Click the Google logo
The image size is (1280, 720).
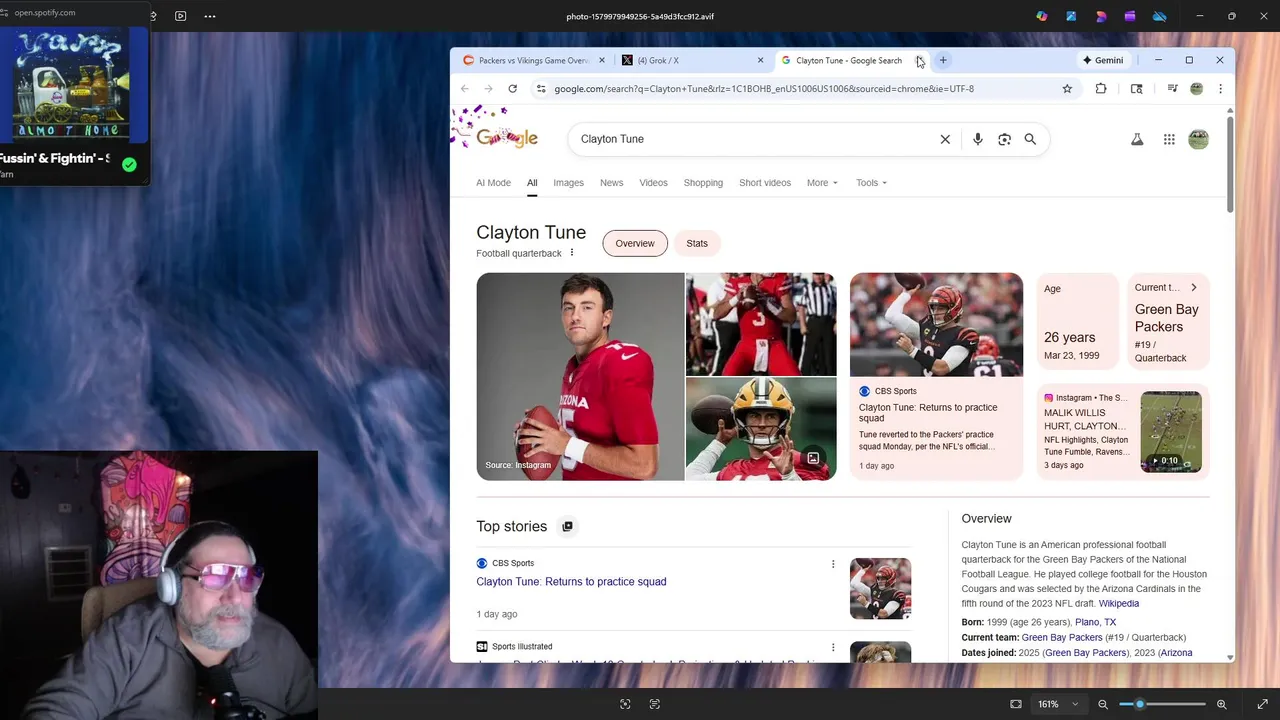507,138
